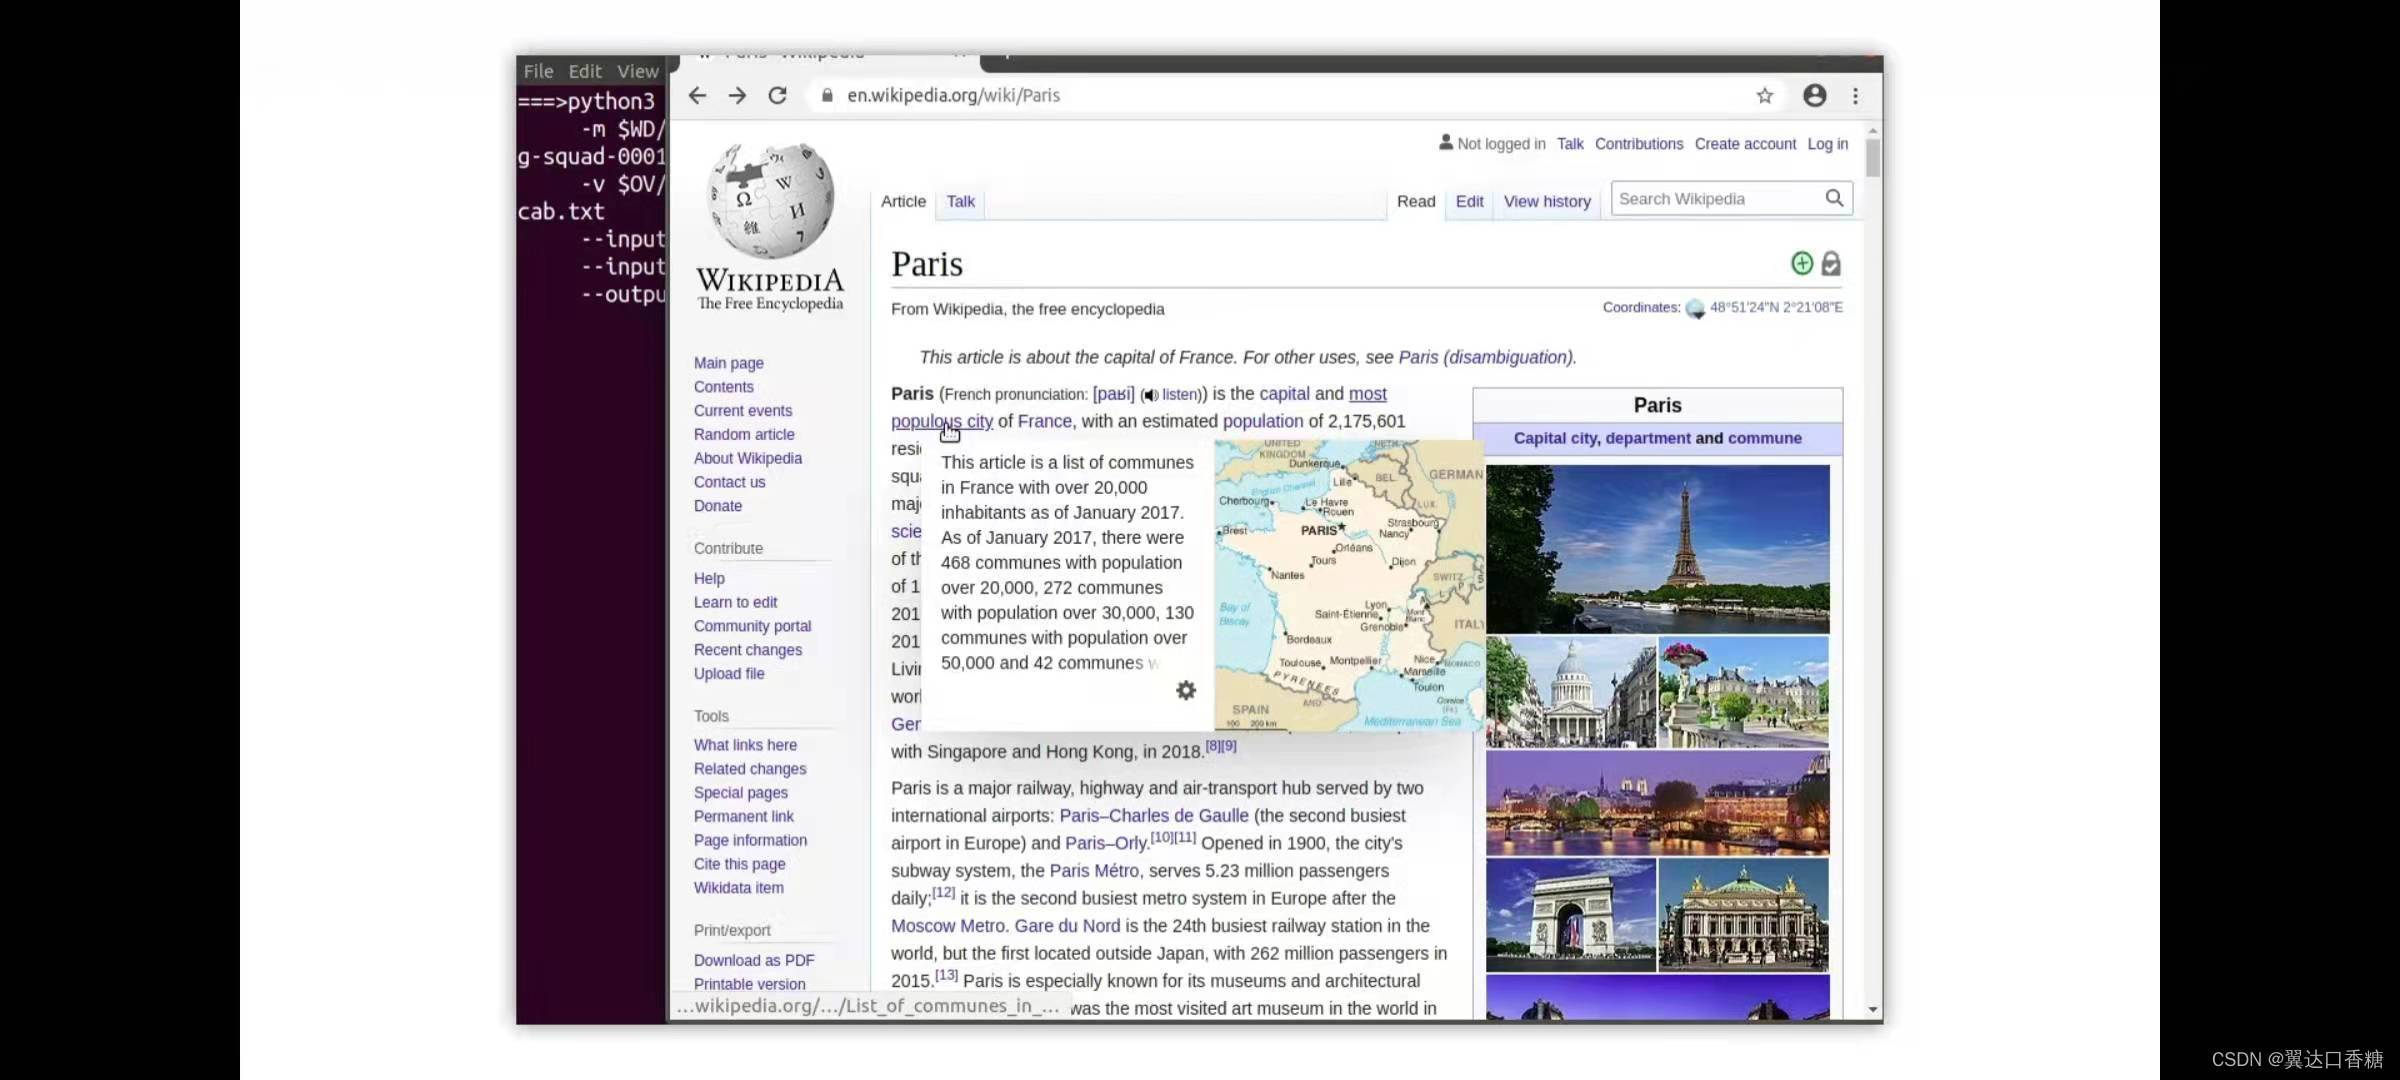2400x1080 pixels.
Task: Click the Gare du Nord link
Action: [1067, 926]
